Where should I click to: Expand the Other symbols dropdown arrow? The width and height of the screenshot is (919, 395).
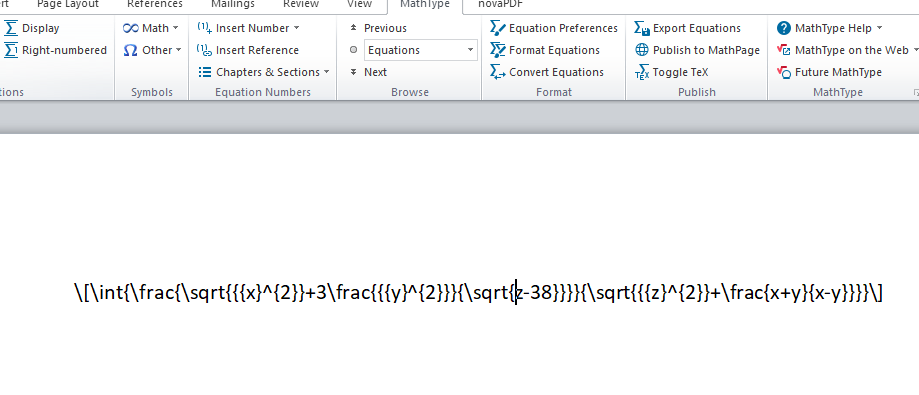point(179,50)
